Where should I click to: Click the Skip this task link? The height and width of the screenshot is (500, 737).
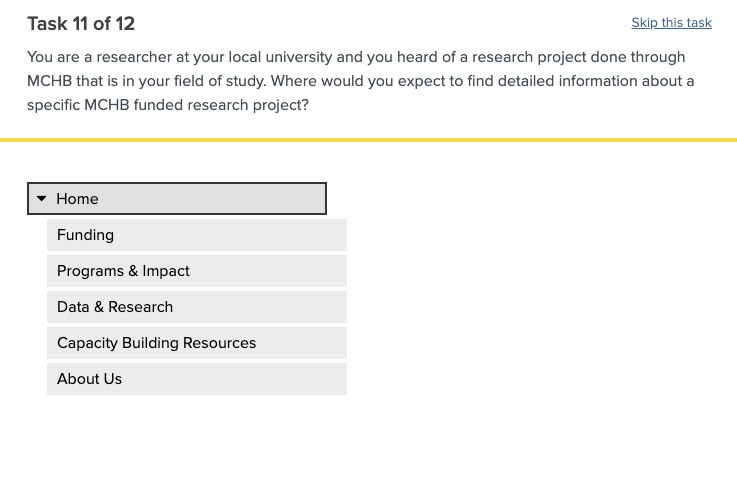pyautogui.click(x=671, y=23)
